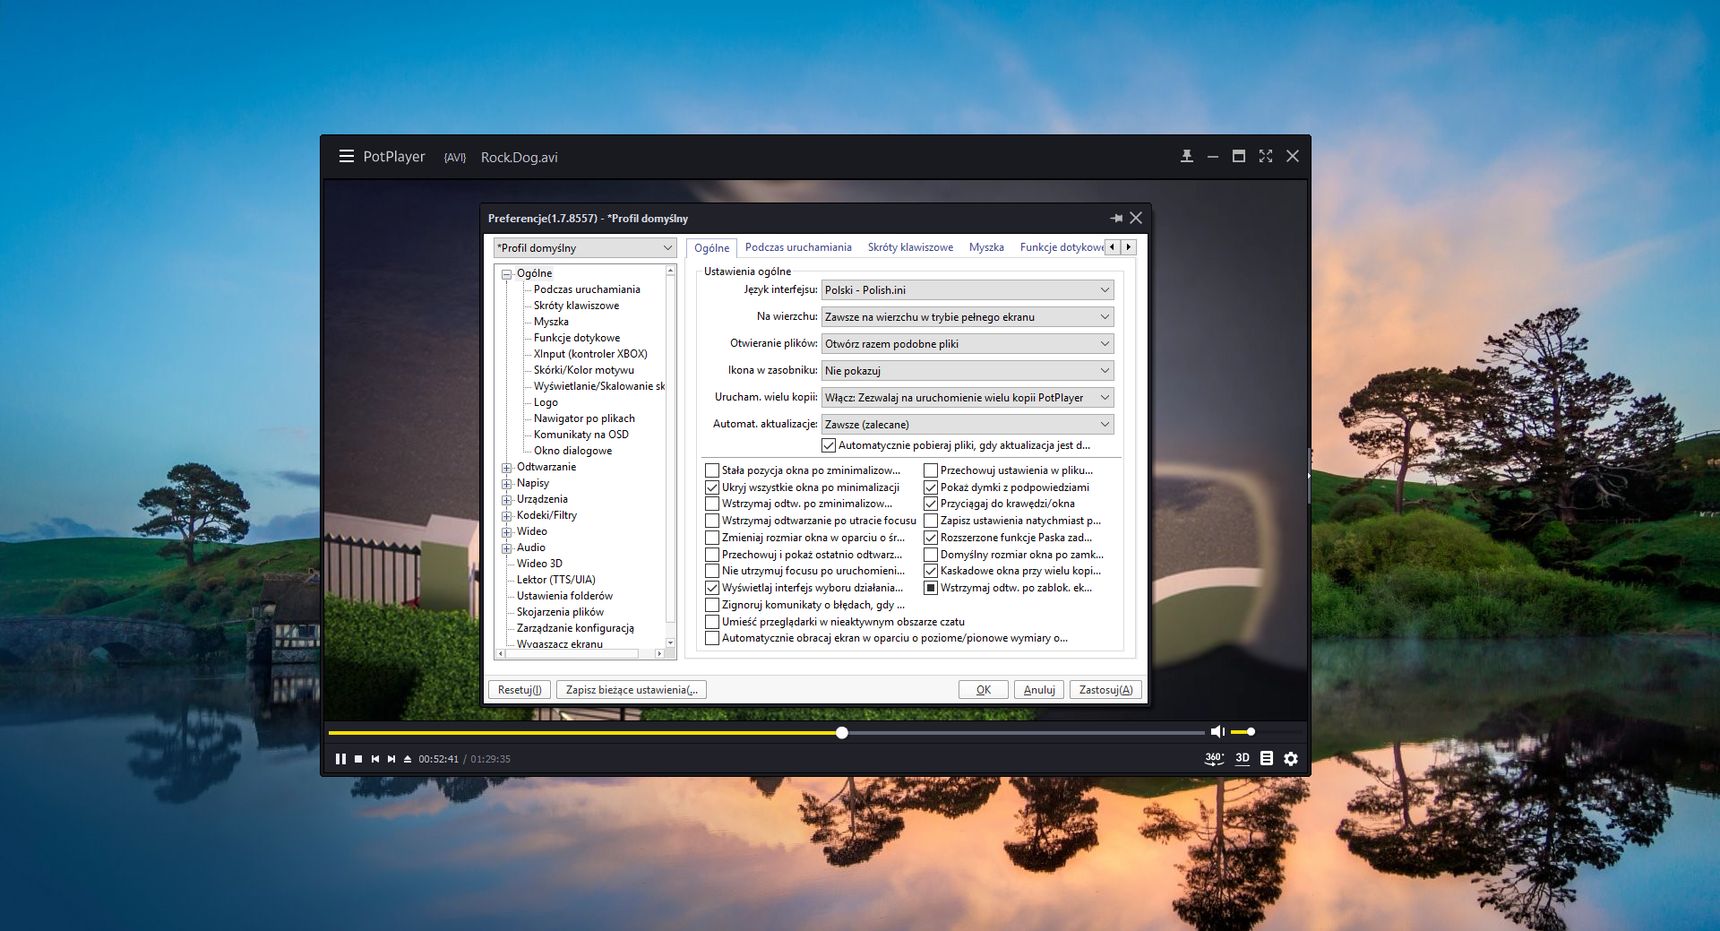Switch to the Skróty klawiszowe tab

pyautogui.click(x=910, y=247)
